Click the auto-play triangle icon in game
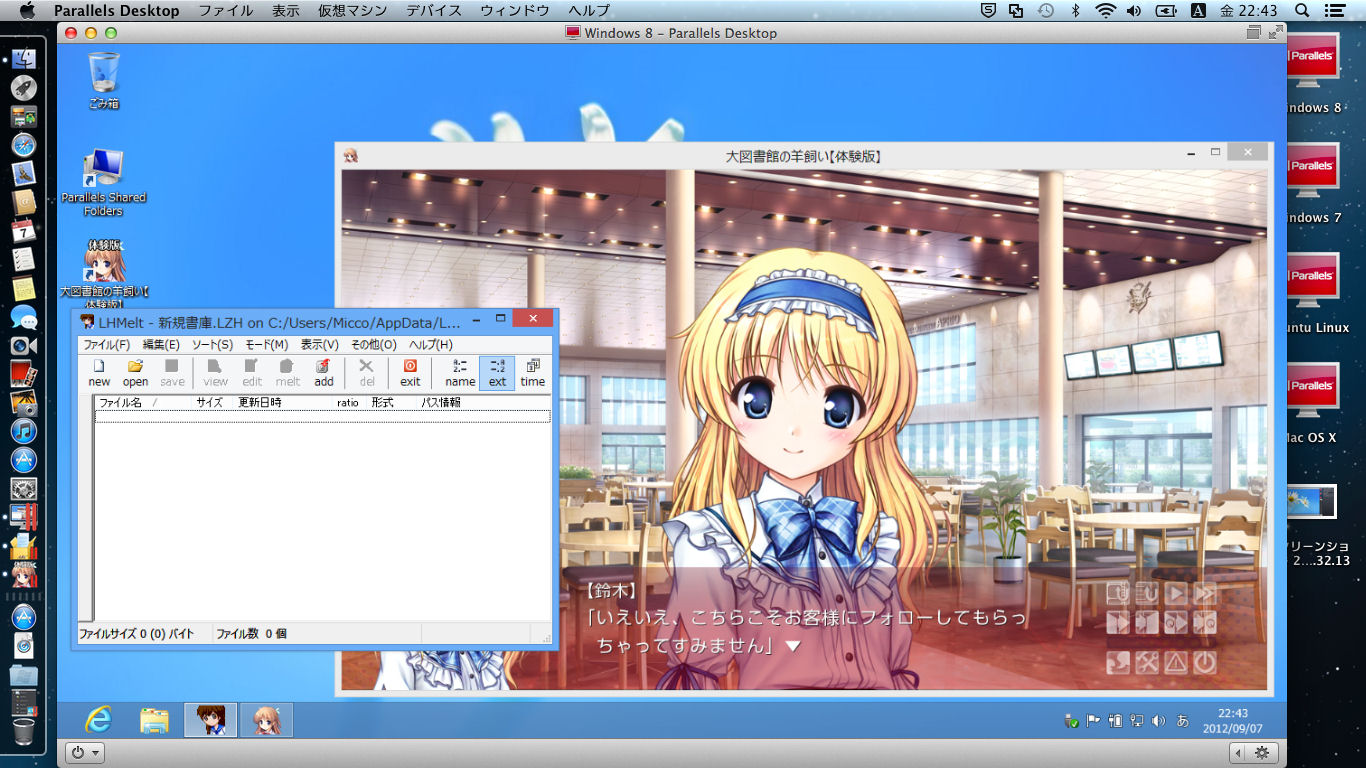Screen dimensions: 1366x768 pyautogui.click(x=1176, y=593)
